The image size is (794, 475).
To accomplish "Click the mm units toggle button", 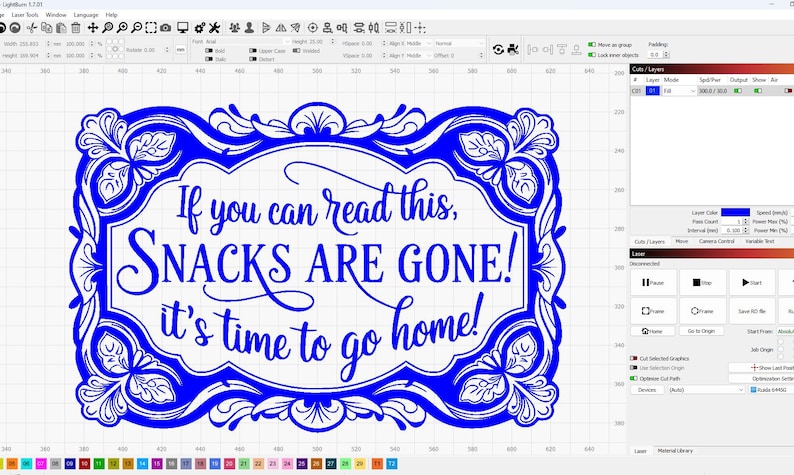I will [x=181, y=50].
